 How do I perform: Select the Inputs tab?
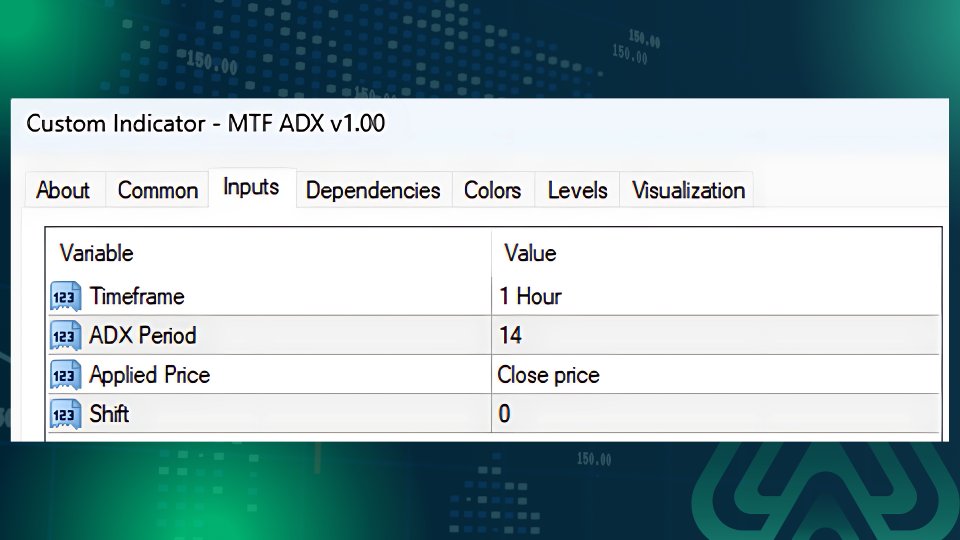pos(251,188)
